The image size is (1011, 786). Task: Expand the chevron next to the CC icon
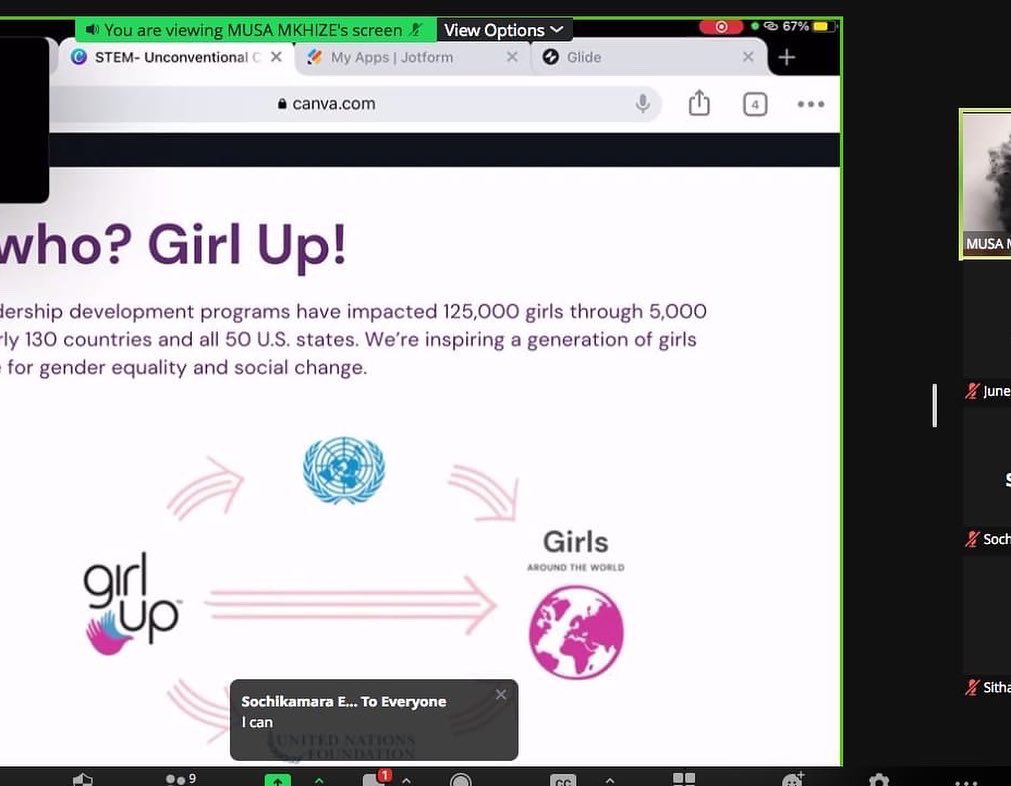(x=608, y=778)
